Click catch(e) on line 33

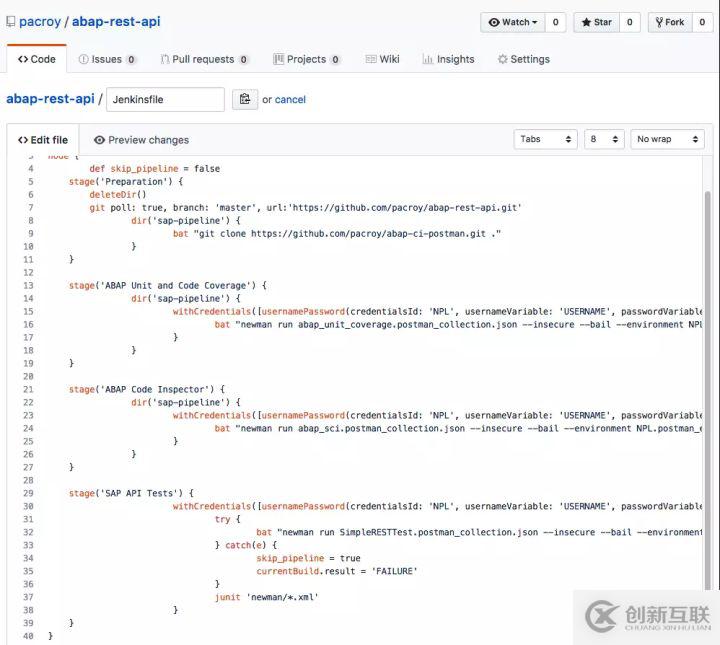point(245,545)
